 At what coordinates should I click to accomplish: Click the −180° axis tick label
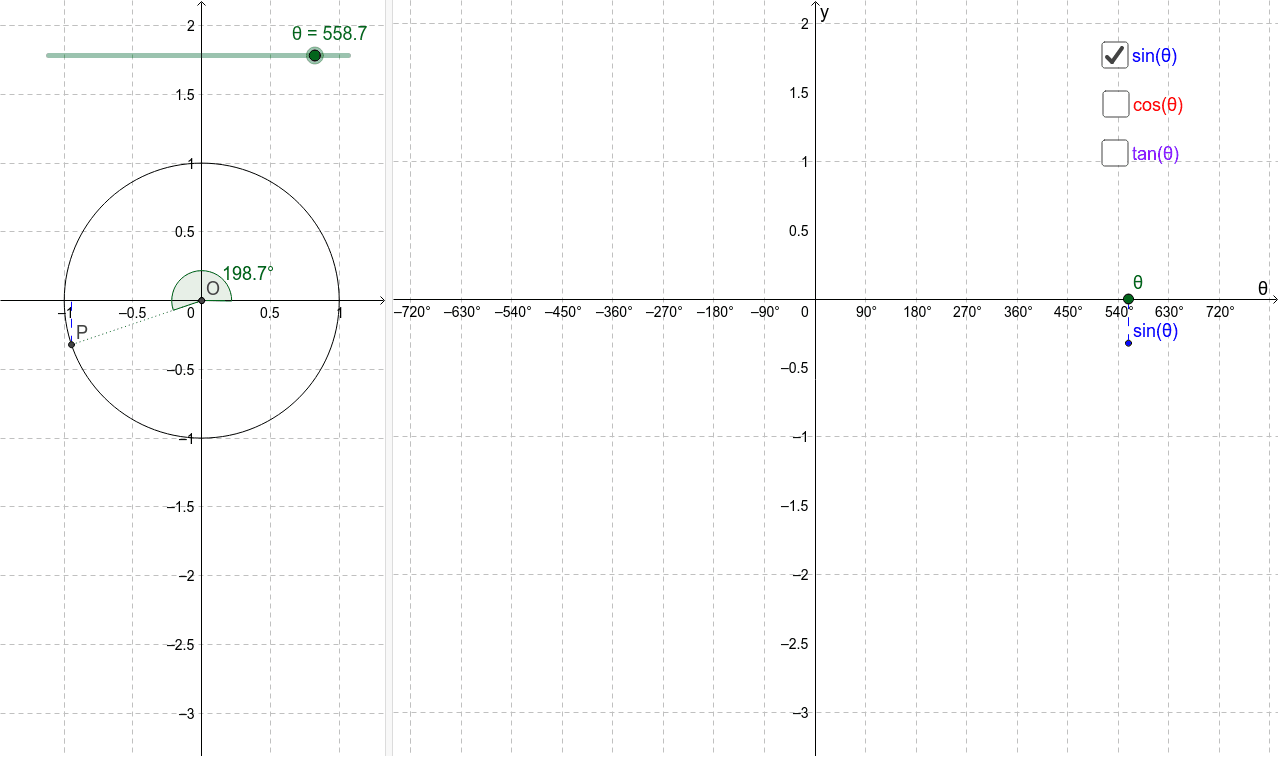tap(715, 312)
